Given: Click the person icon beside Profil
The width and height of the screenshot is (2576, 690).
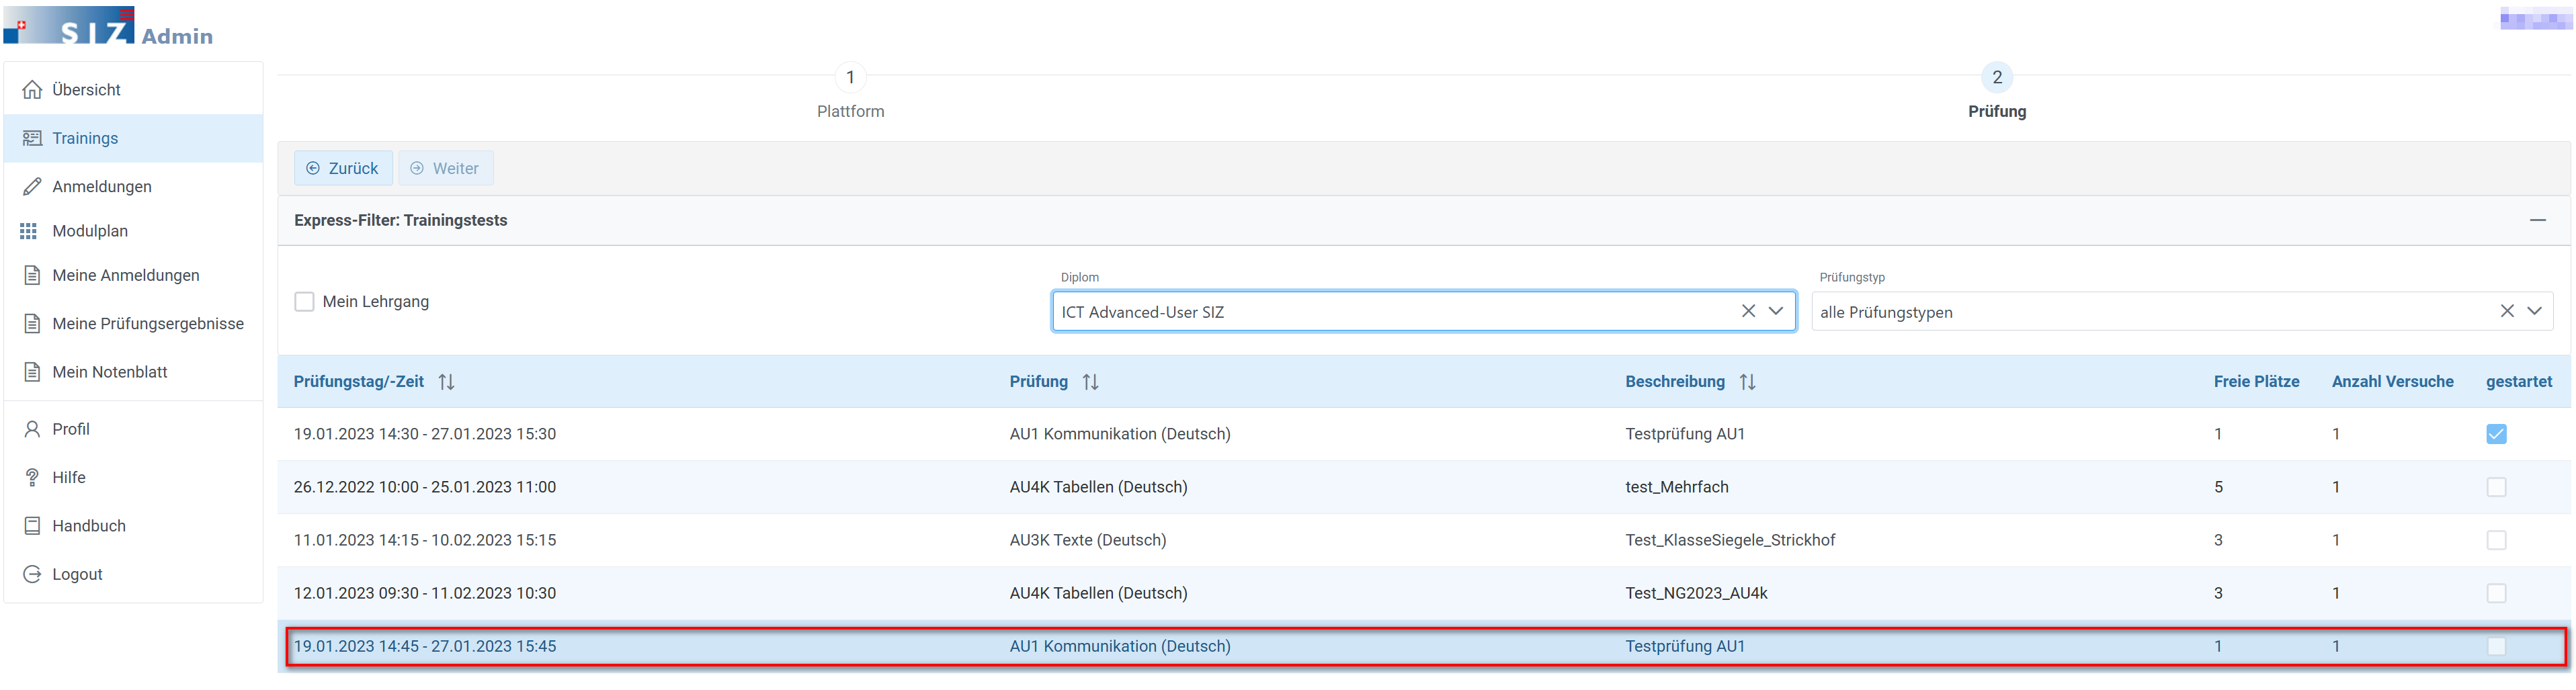Looking at the screenshot, I should [32, 429].
